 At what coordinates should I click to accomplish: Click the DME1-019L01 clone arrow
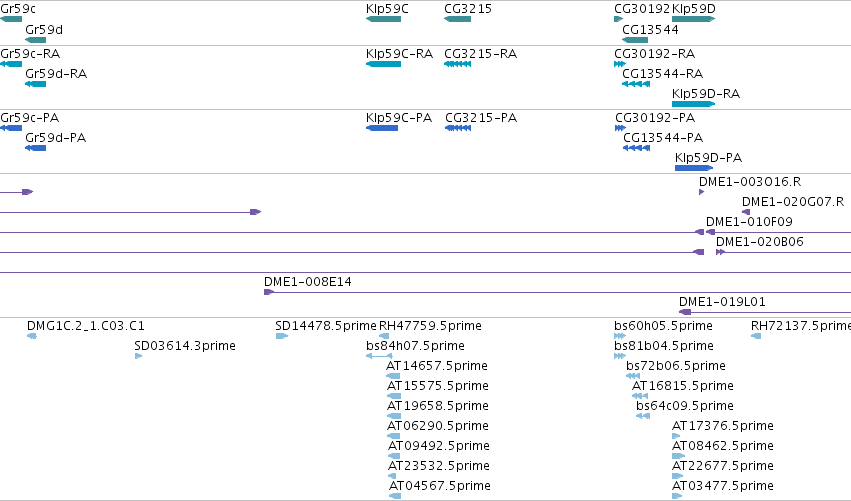tap(685, 312)
